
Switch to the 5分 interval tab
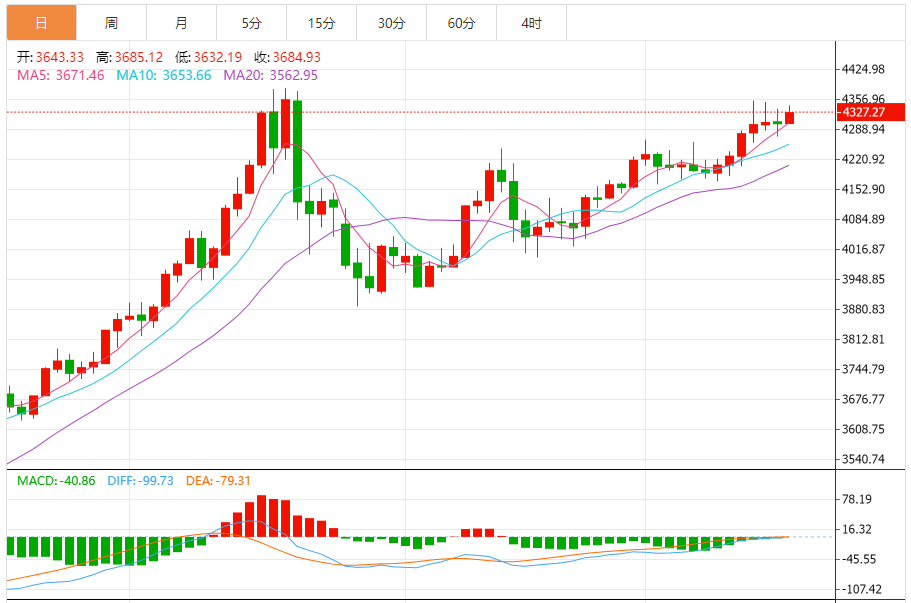click(251, 22)
